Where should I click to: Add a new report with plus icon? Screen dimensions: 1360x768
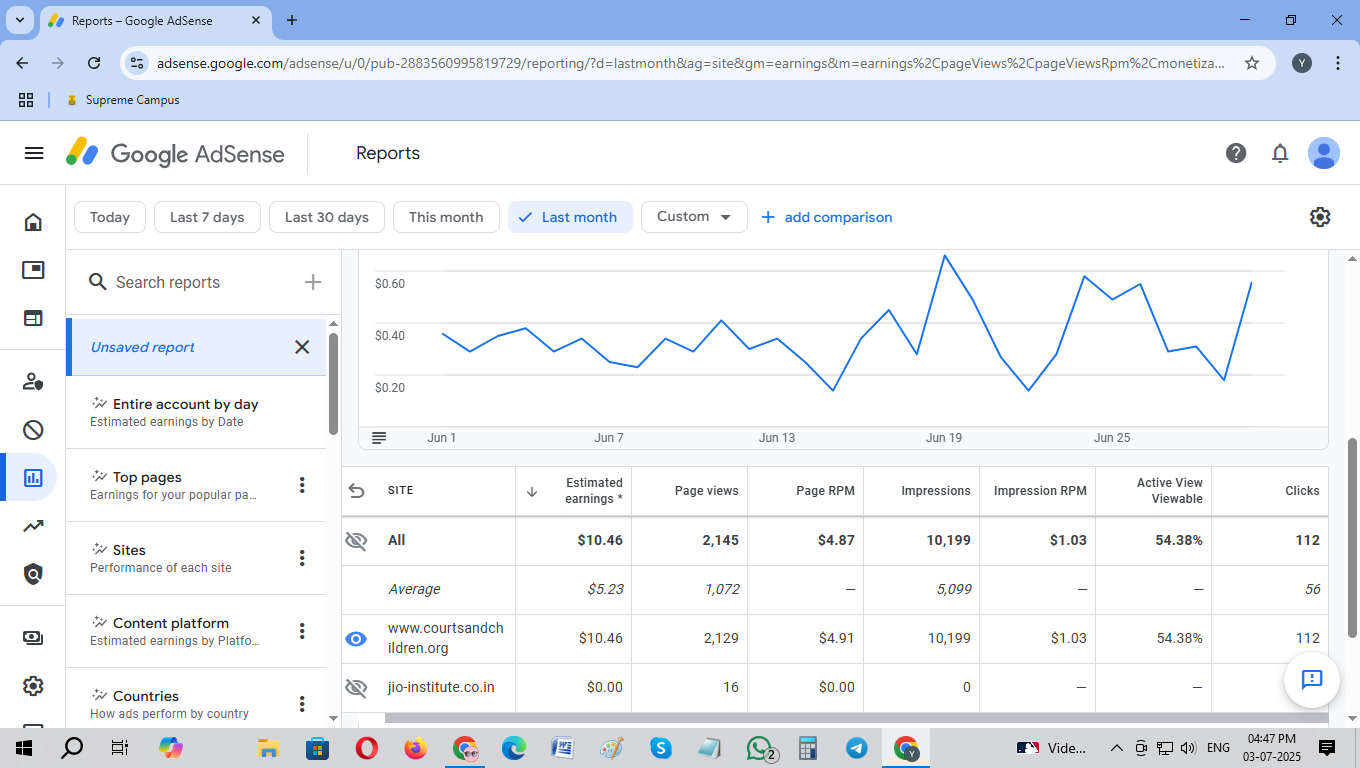tap(313, 282)
